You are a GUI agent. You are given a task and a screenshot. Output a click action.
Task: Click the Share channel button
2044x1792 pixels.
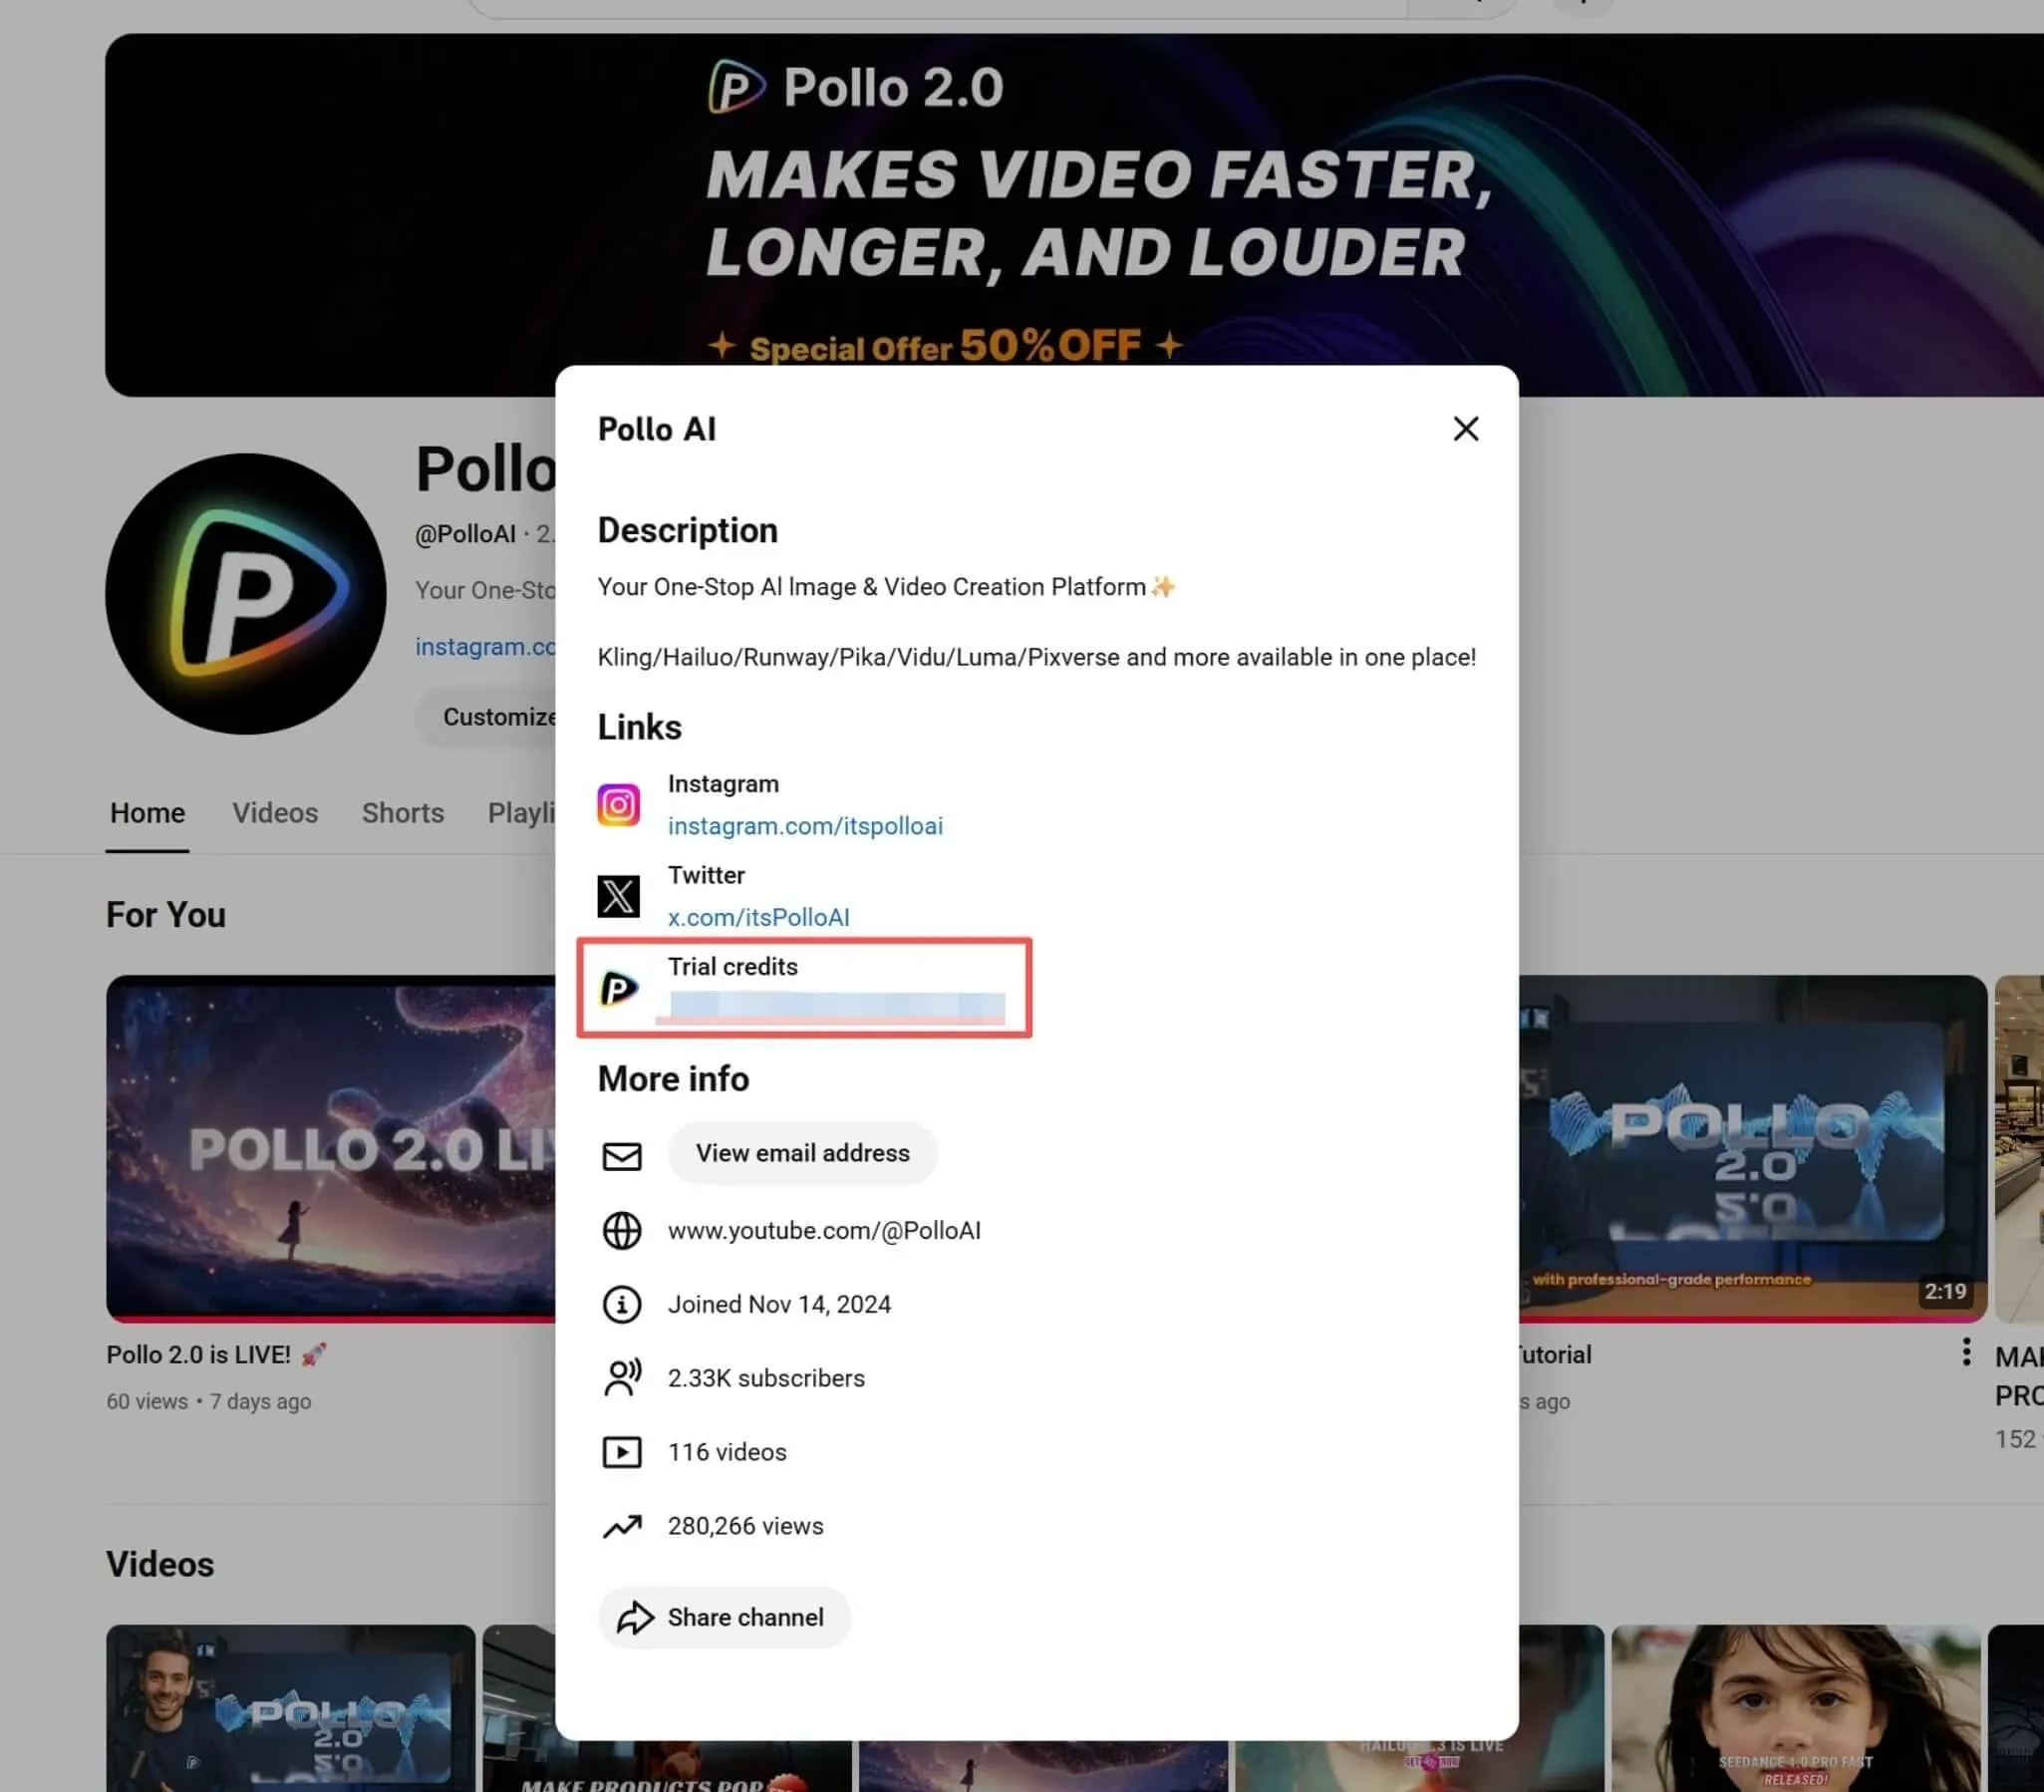(x=724, y=1617)
